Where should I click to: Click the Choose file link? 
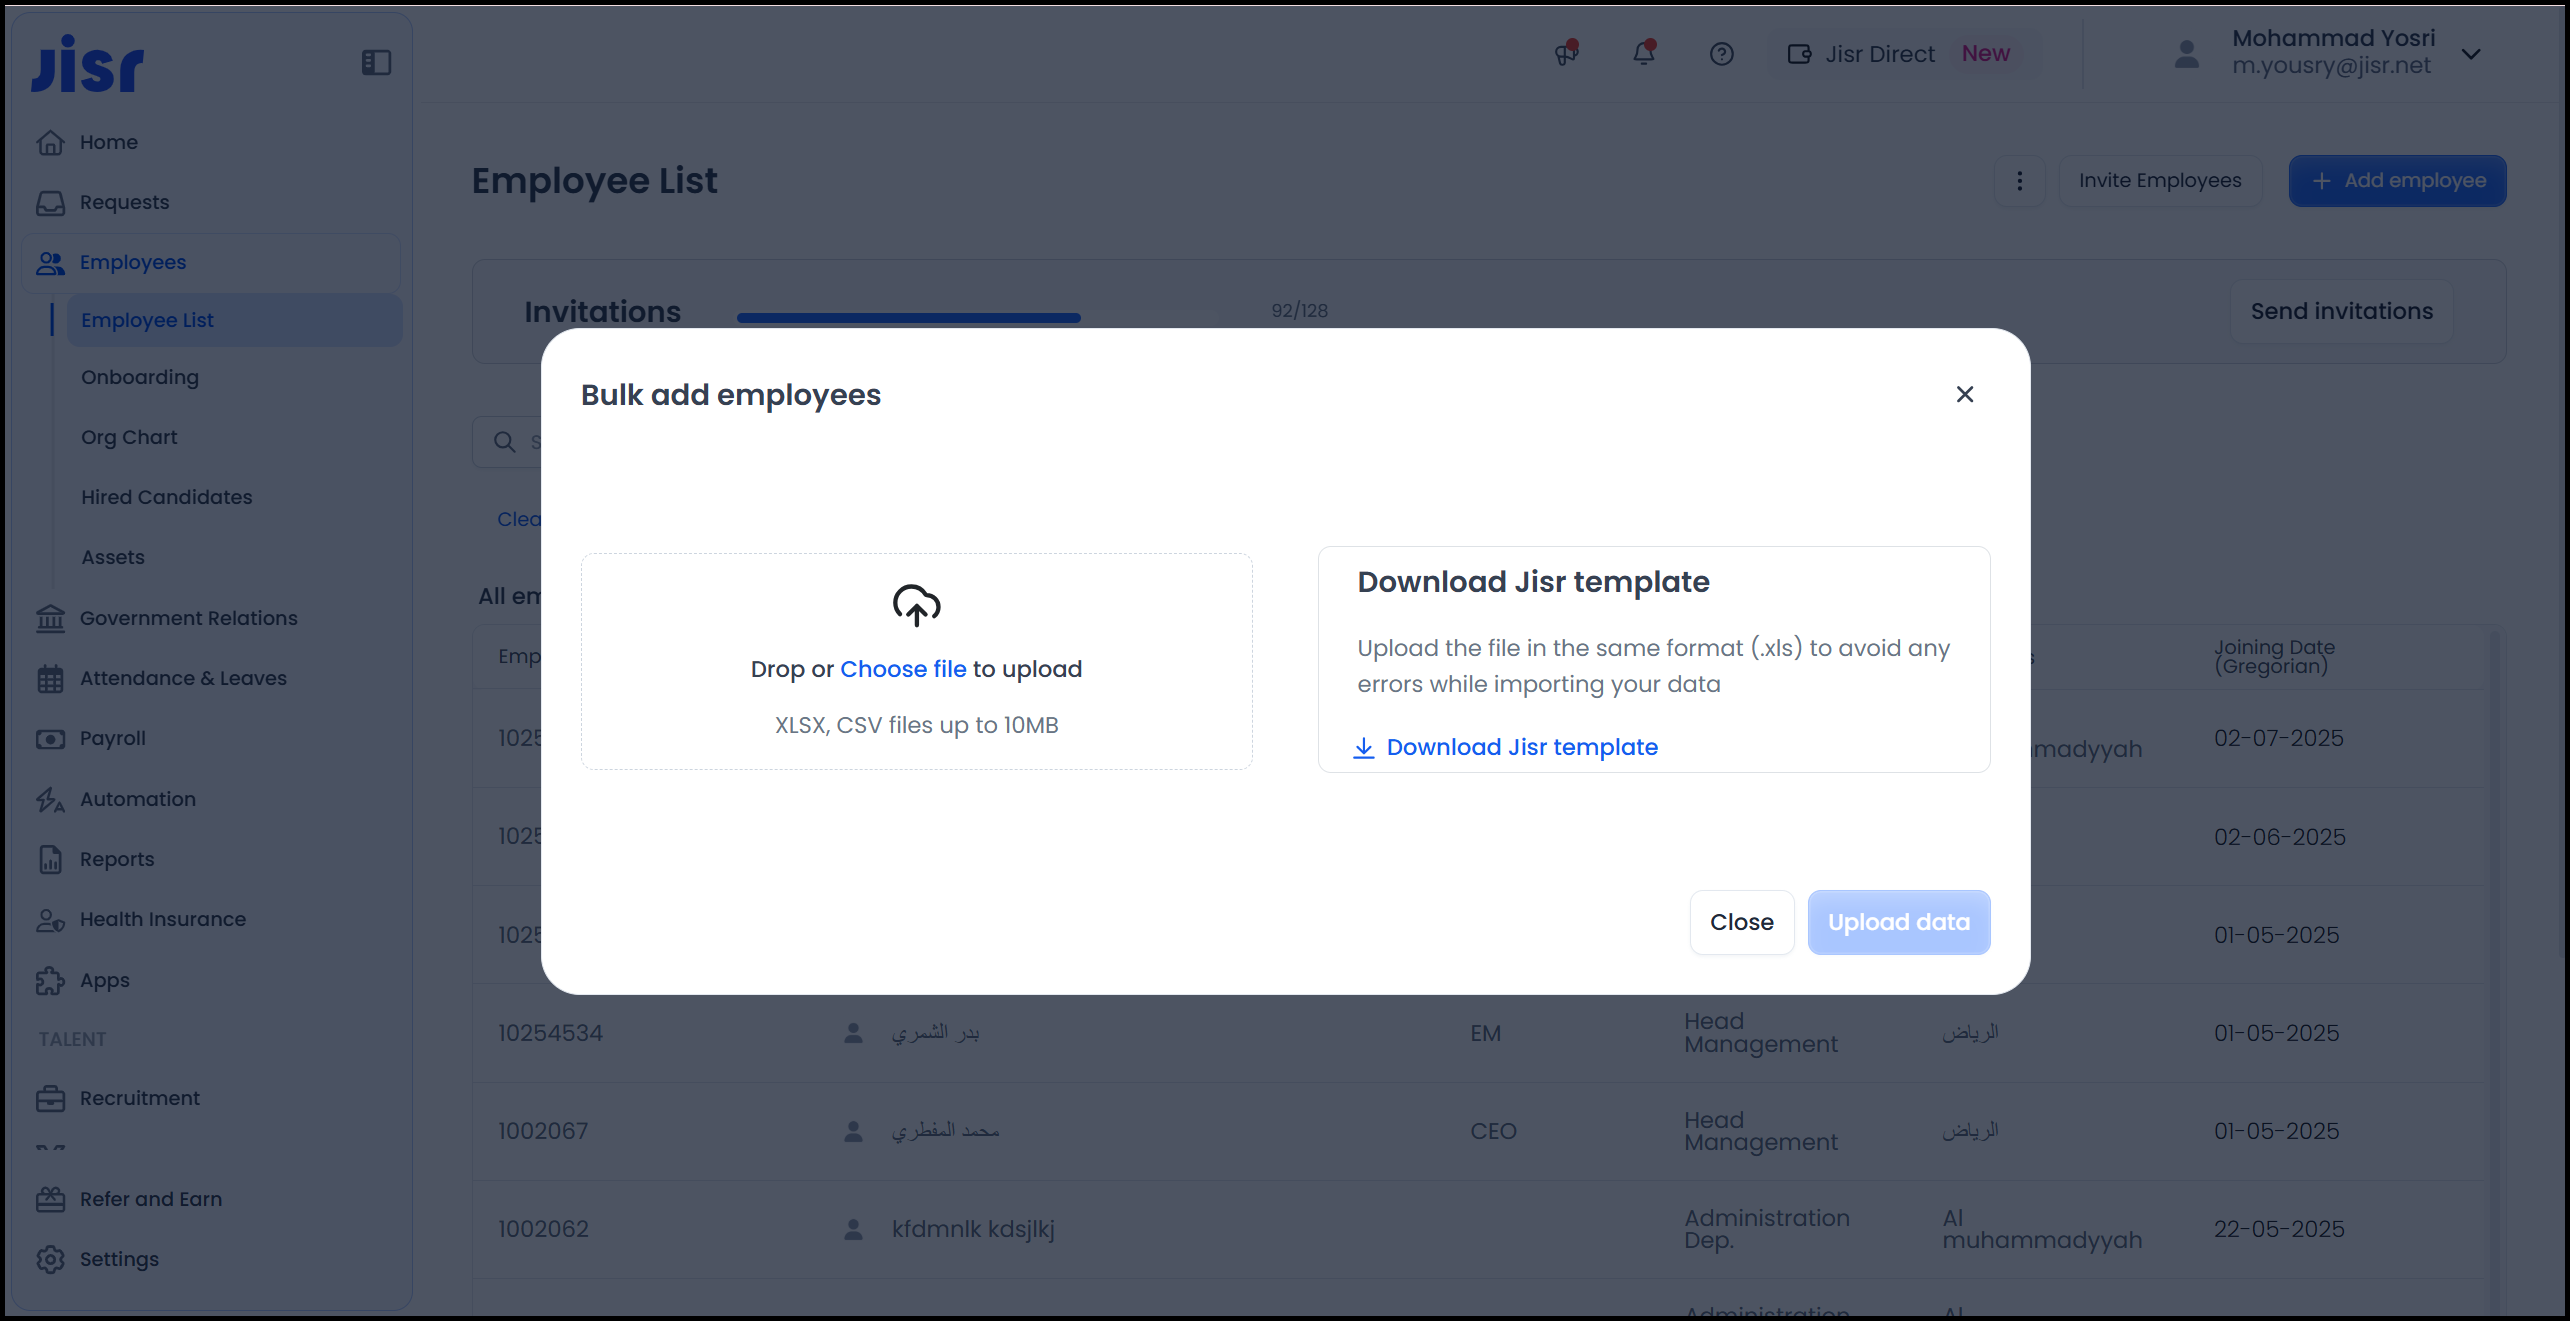click(x=902, y=669)
